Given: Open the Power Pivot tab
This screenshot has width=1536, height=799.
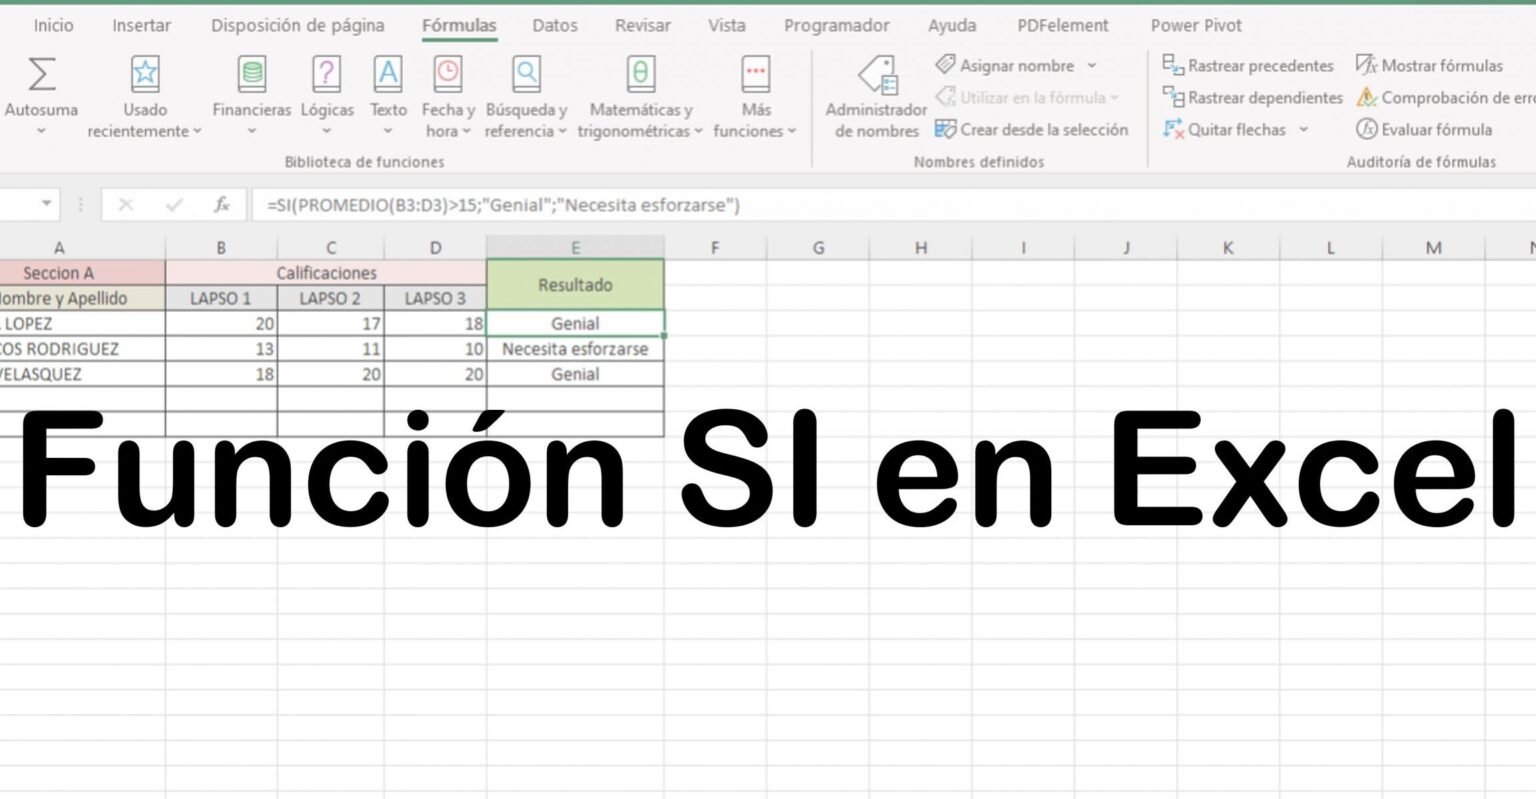Looking at the screenshot, I should coord(1196,26).
